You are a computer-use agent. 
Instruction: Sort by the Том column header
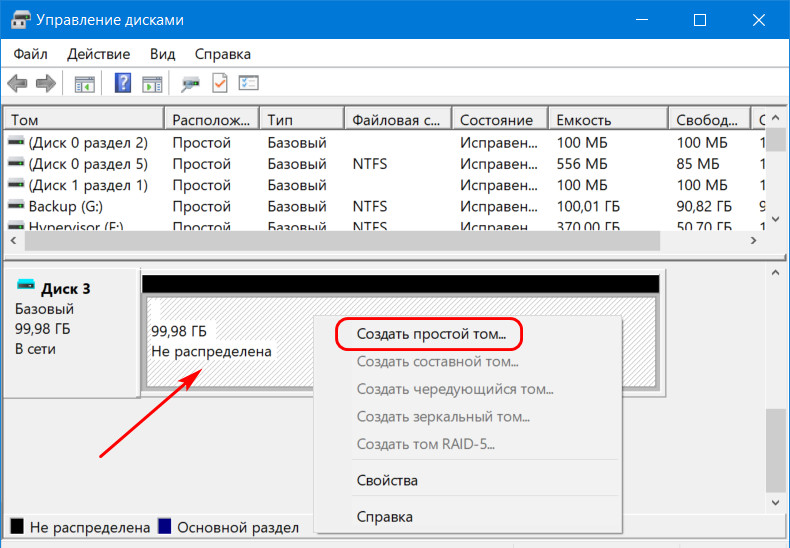[84, 119]
